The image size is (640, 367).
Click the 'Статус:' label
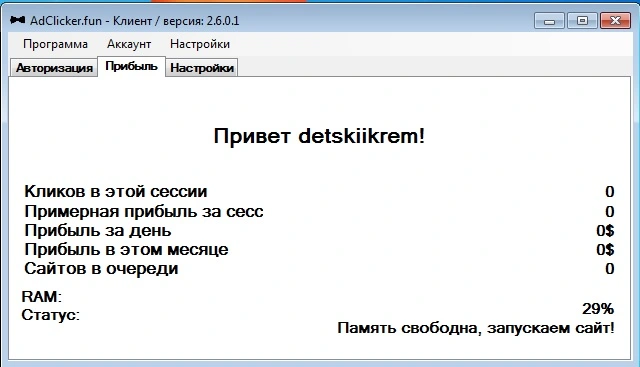click(51, 315)
